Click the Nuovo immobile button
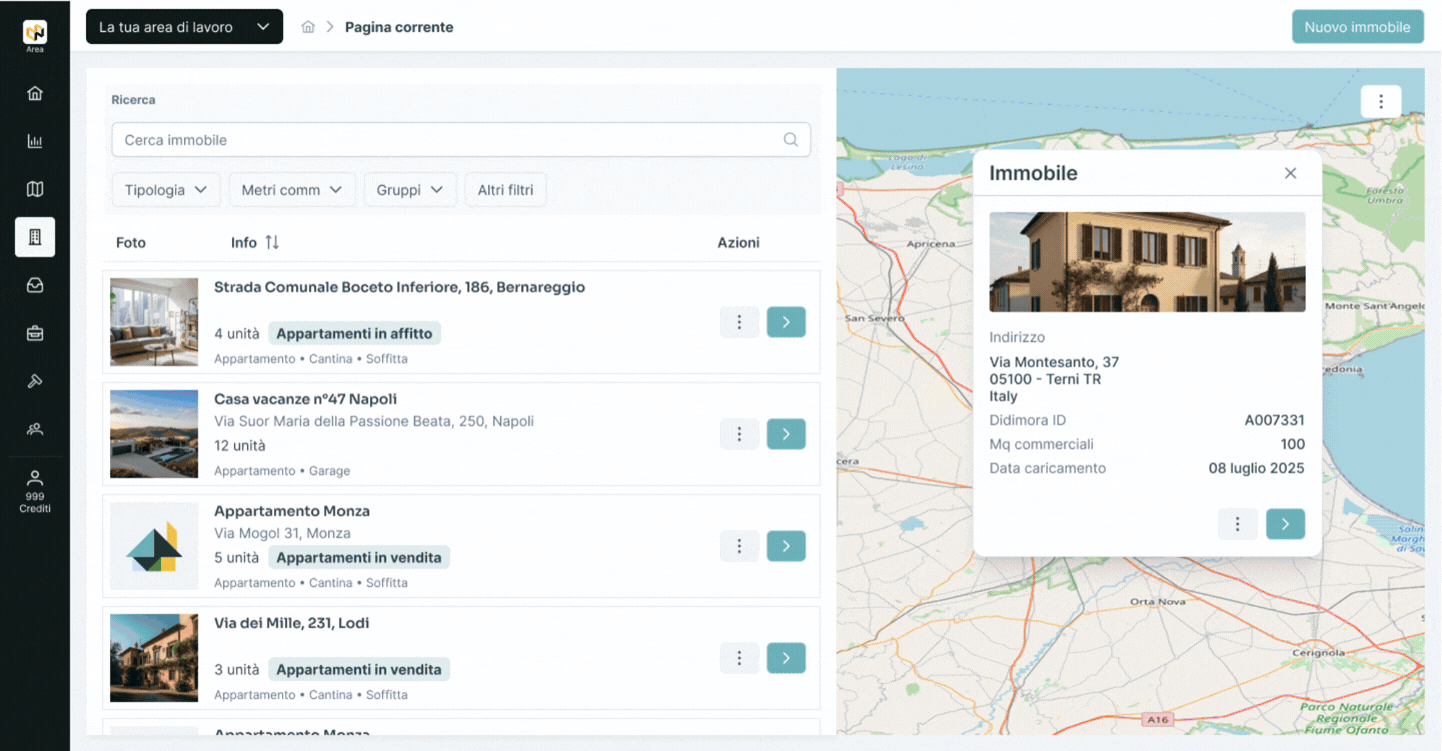Screen dimensions: 1442x751 pyautogui.click(x=1358, y=27)
